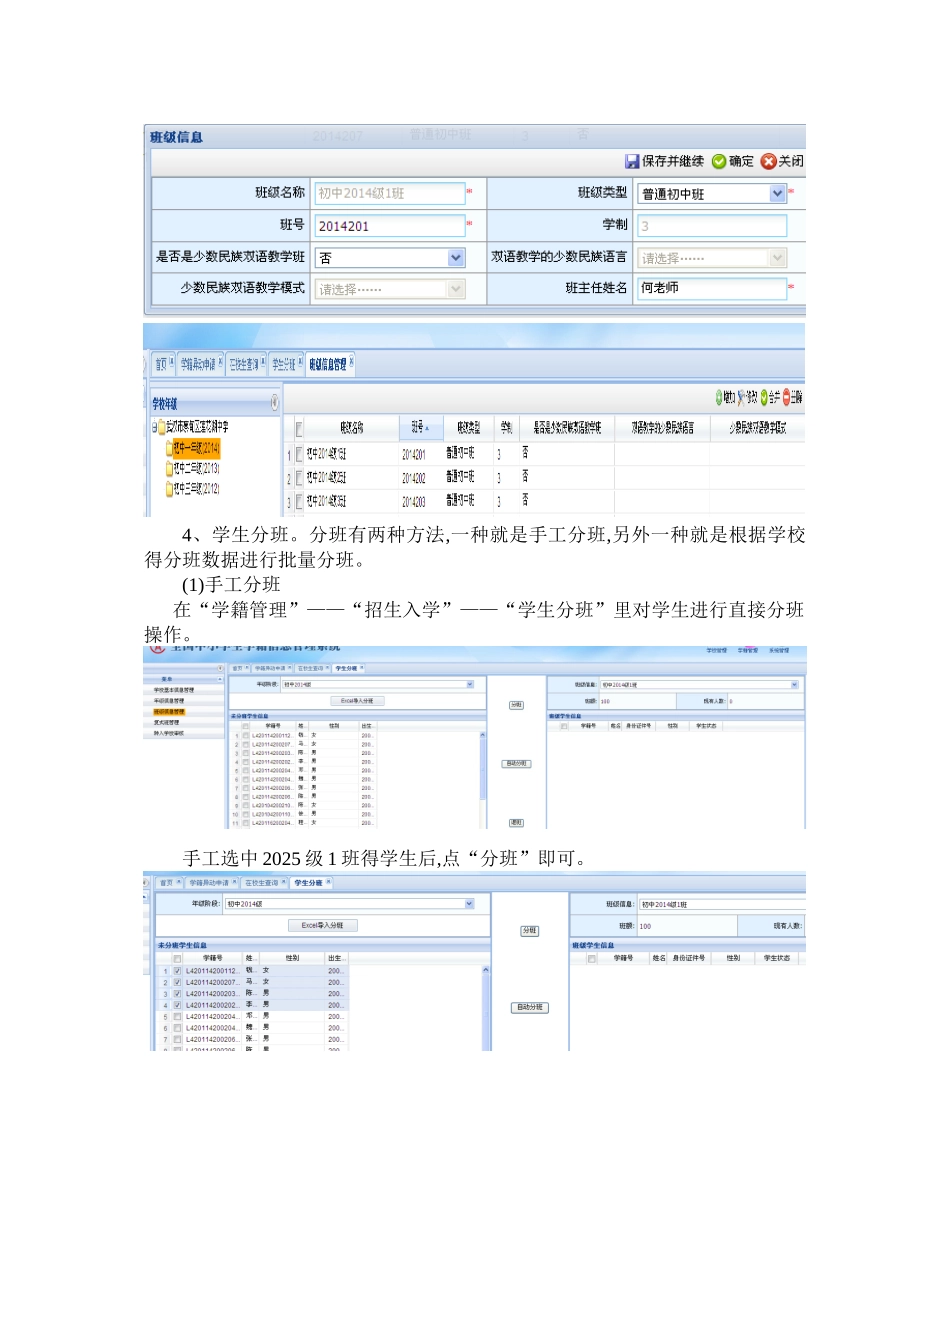
Task: Tick the checkbox of class row 2014201
Action: click(x=298, y=454)
